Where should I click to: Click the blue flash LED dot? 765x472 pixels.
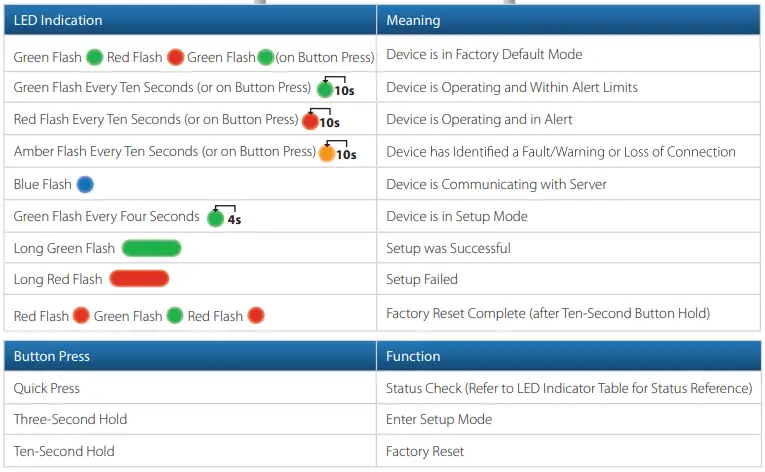[85, 185]
